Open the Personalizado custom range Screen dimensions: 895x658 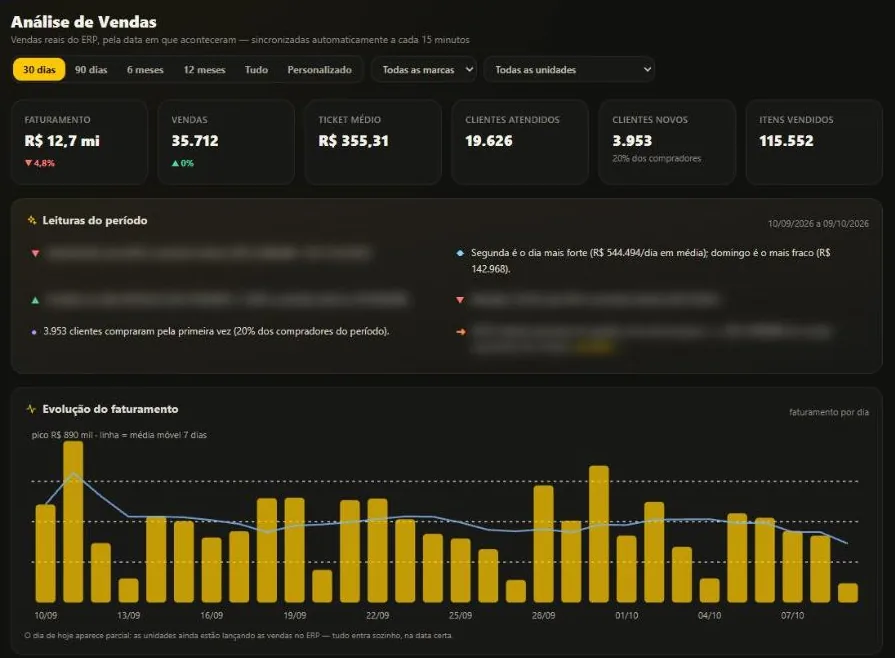pyautogui.click(x=319, y=70)
